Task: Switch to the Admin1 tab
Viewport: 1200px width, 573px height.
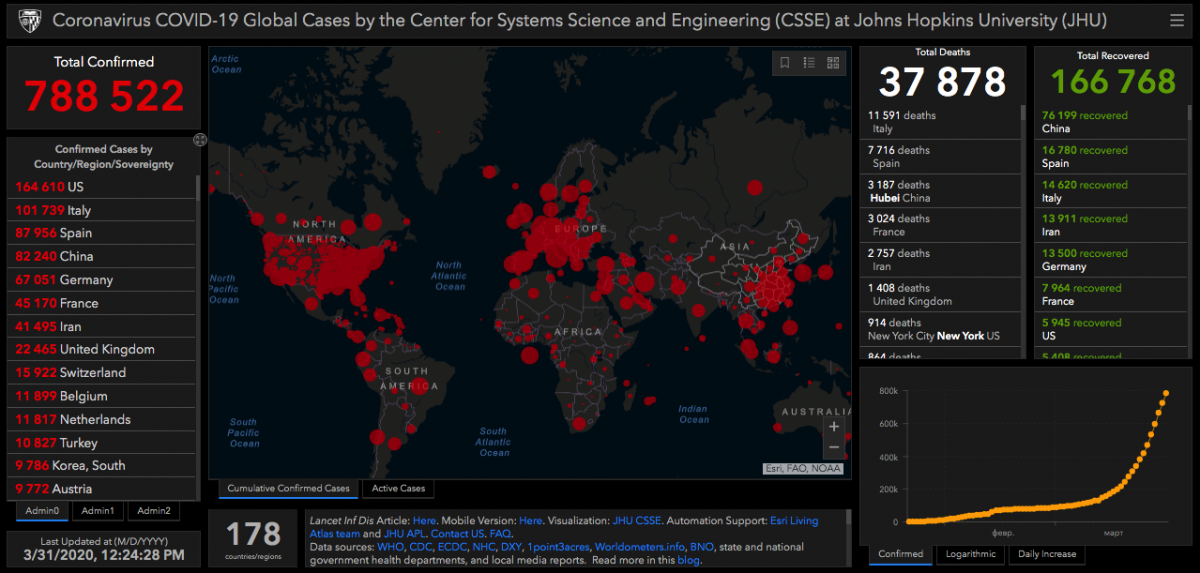Action: [x=98, y=511]
